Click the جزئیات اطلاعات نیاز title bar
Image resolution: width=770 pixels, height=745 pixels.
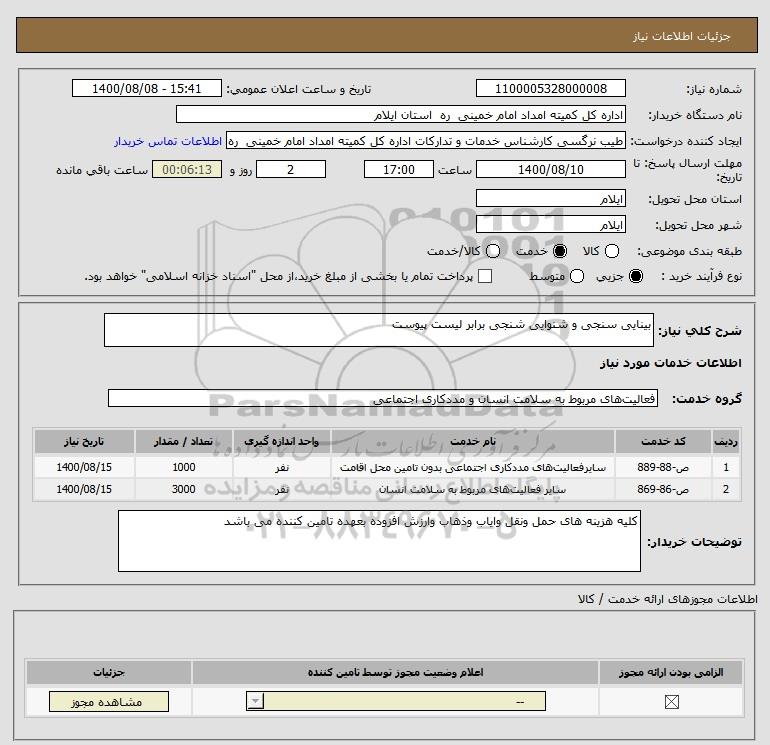point(387,35)
